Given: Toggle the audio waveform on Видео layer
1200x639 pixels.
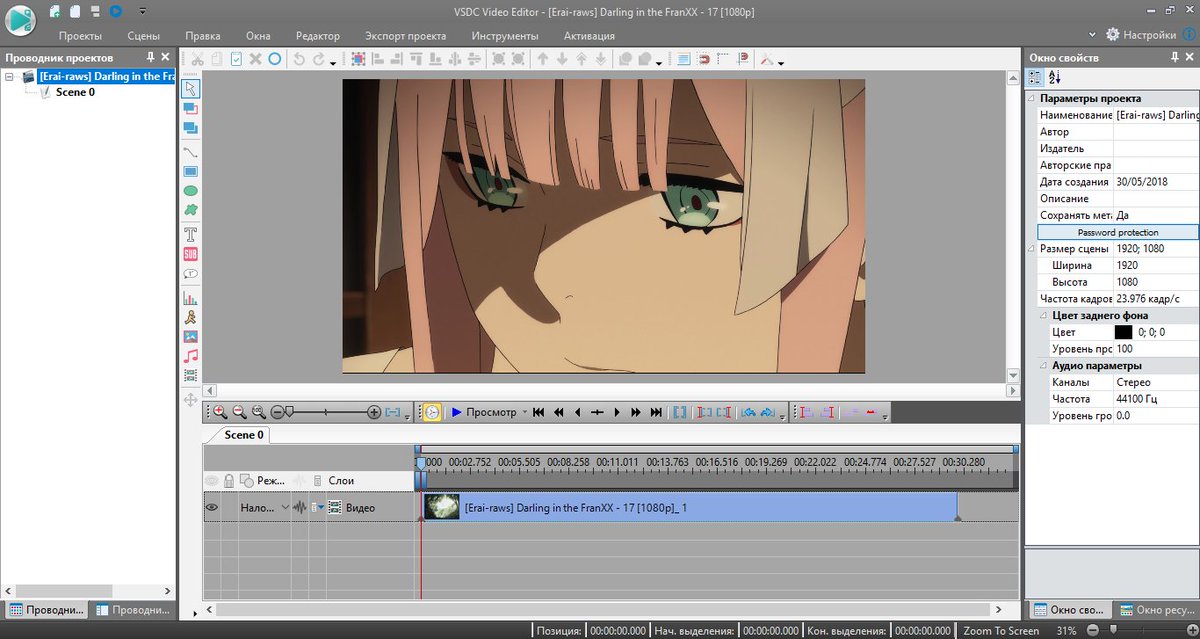Looking at the screenshot, I should [298, 508].
